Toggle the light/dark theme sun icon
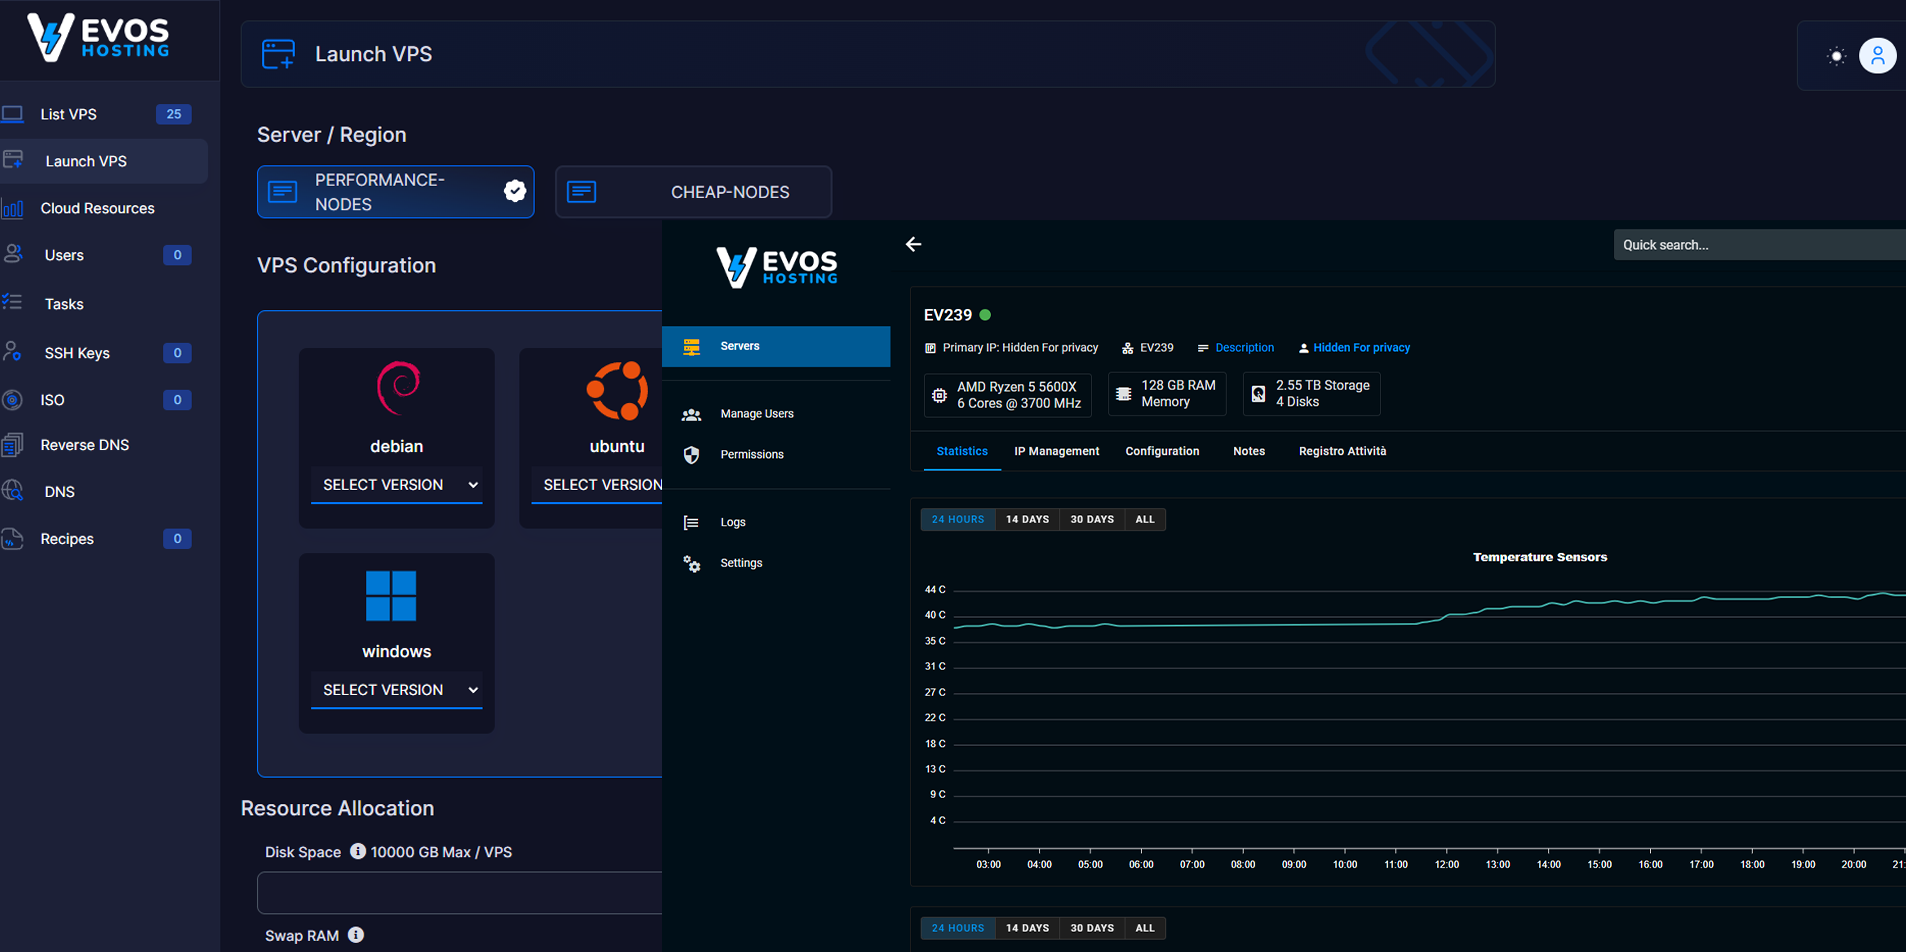The height and width of the screenshot is (952, 1906). (x=1836, y=56)
